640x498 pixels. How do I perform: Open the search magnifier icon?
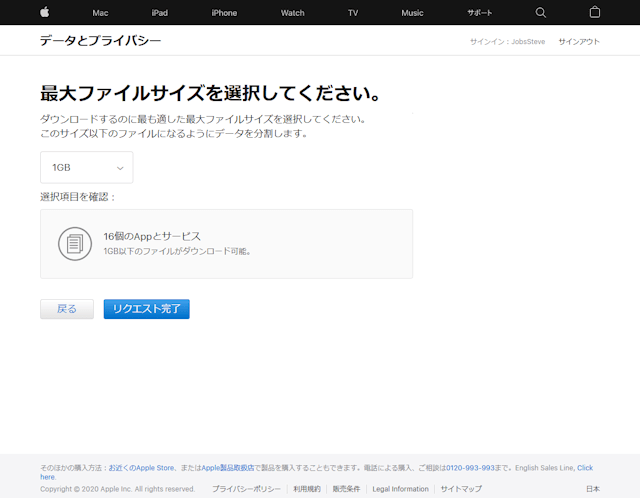point(541,12)
